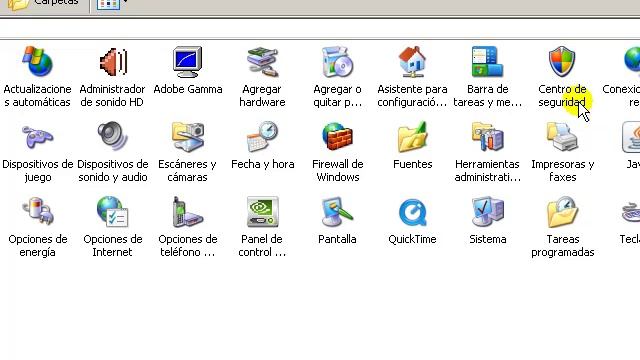Select Escáneres y cámaras icon
640x360 pixels.
point(188,137)
